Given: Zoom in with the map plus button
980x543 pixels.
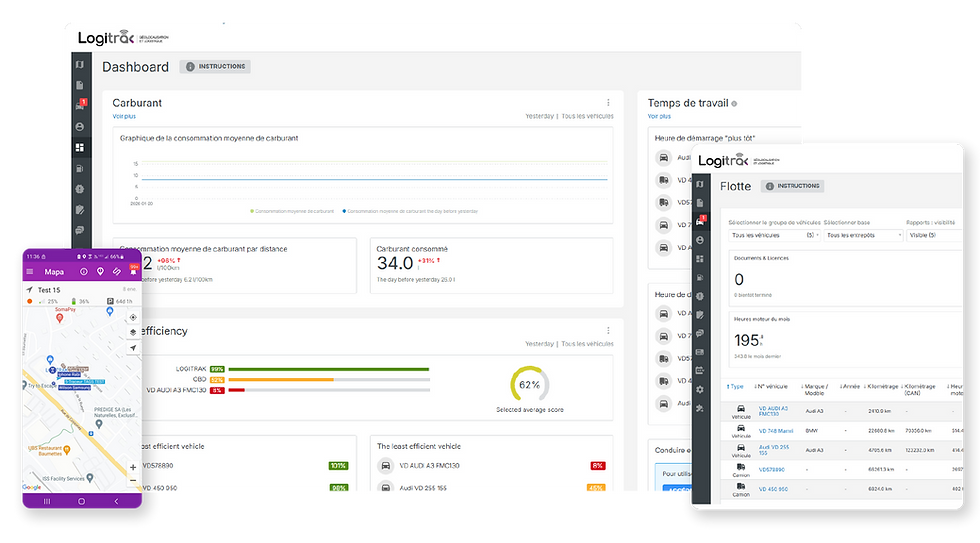Looking at the screenshot, I should 132,467.
